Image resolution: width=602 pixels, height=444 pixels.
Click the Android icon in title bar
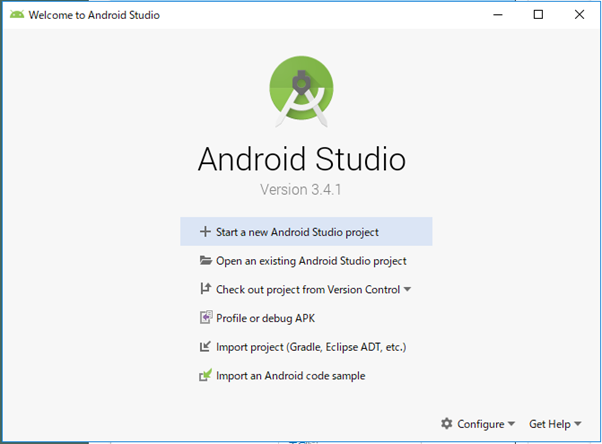(x=17, y=15)
